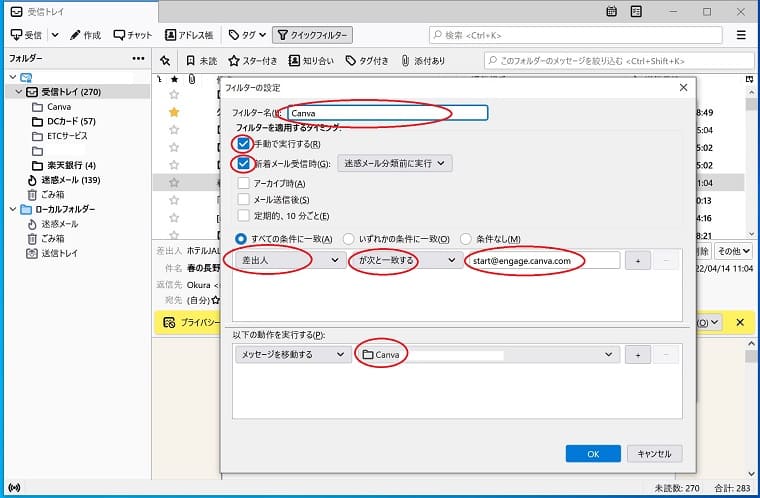Sort by star column header
Viewport: 760px width, 498px height.
[x=174, y=79]
